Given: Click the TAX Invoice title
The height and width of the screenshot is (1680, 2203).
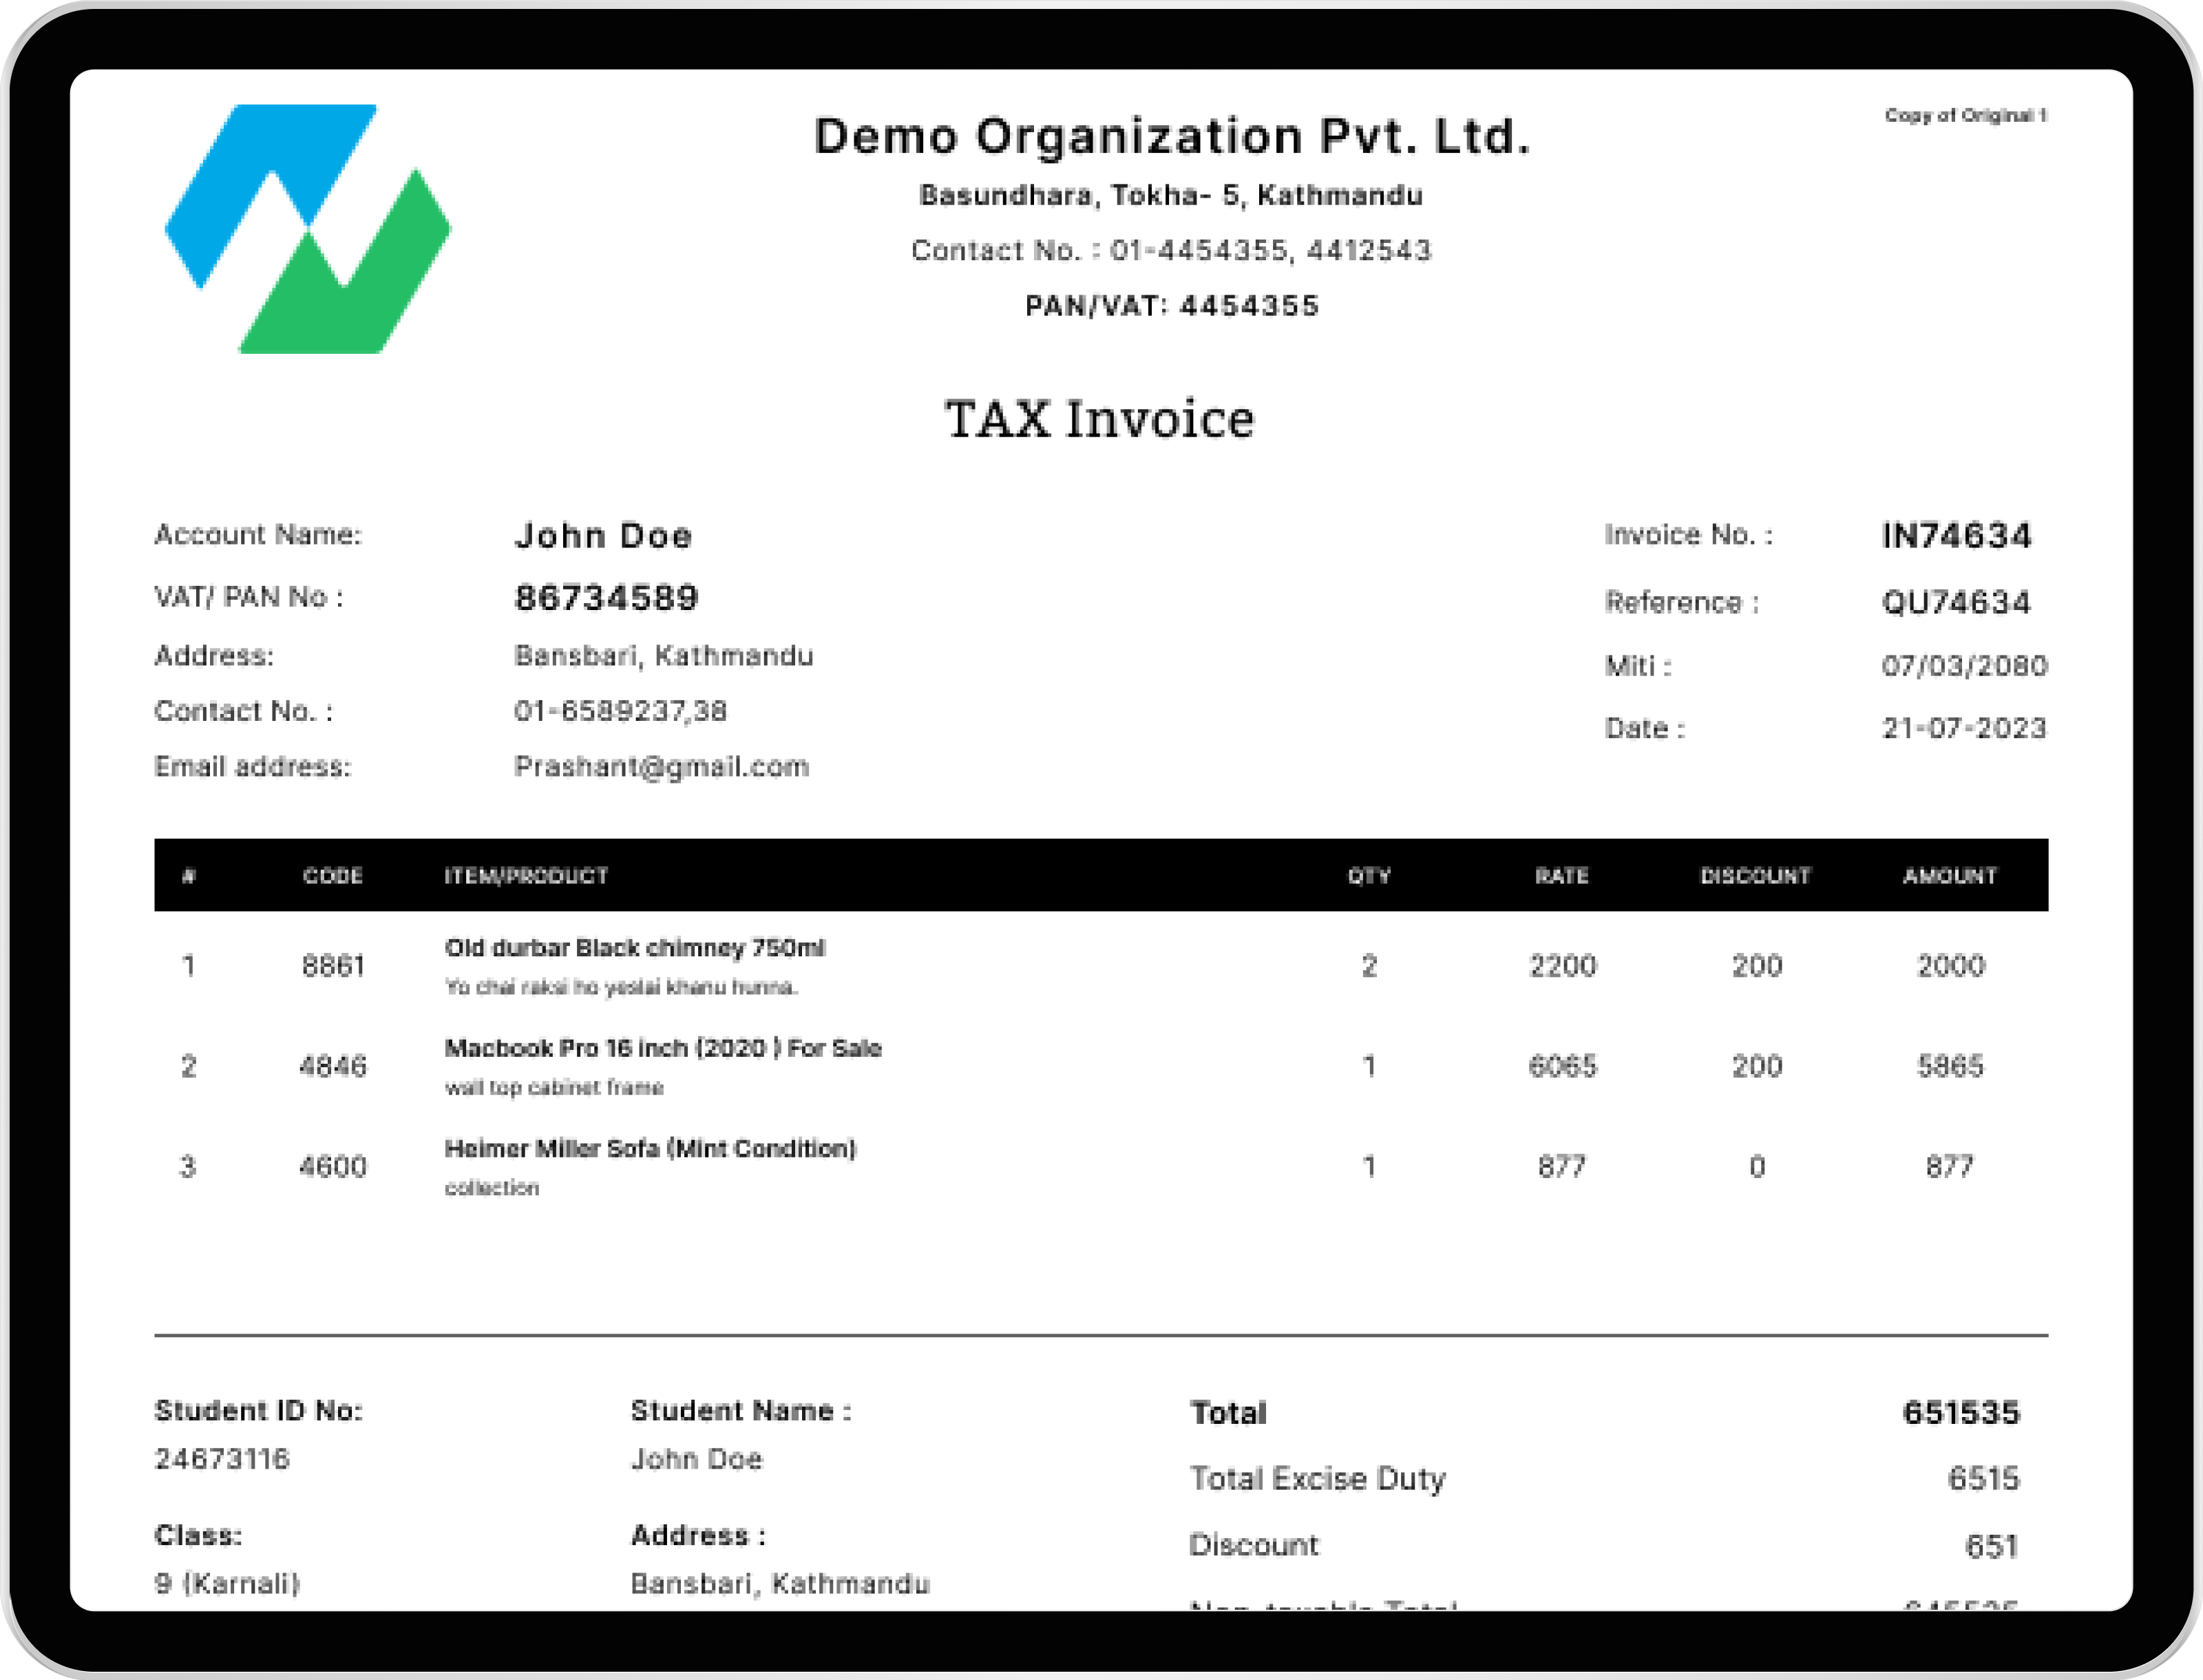Looking at the screenshot, I should coord(1100,419).
